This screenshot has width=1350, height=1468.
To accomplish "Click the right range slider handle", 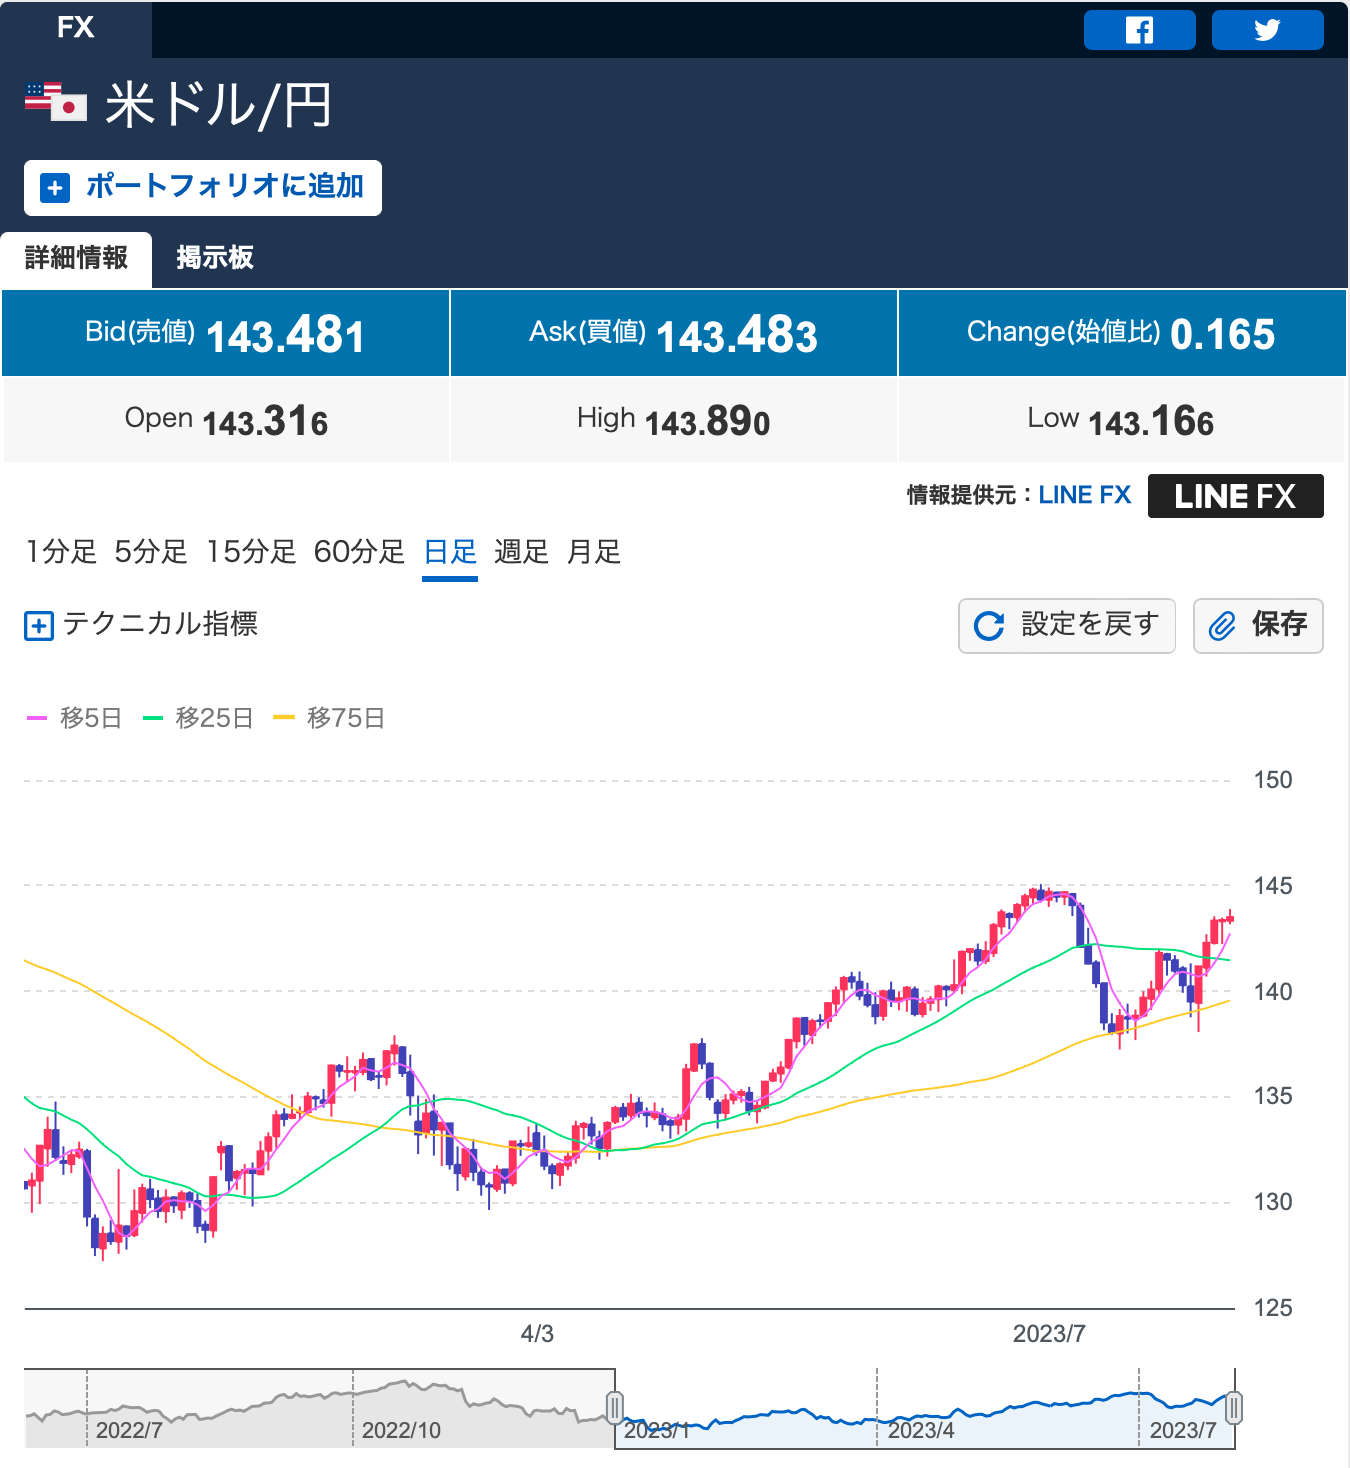I will pos(1234,1408).
